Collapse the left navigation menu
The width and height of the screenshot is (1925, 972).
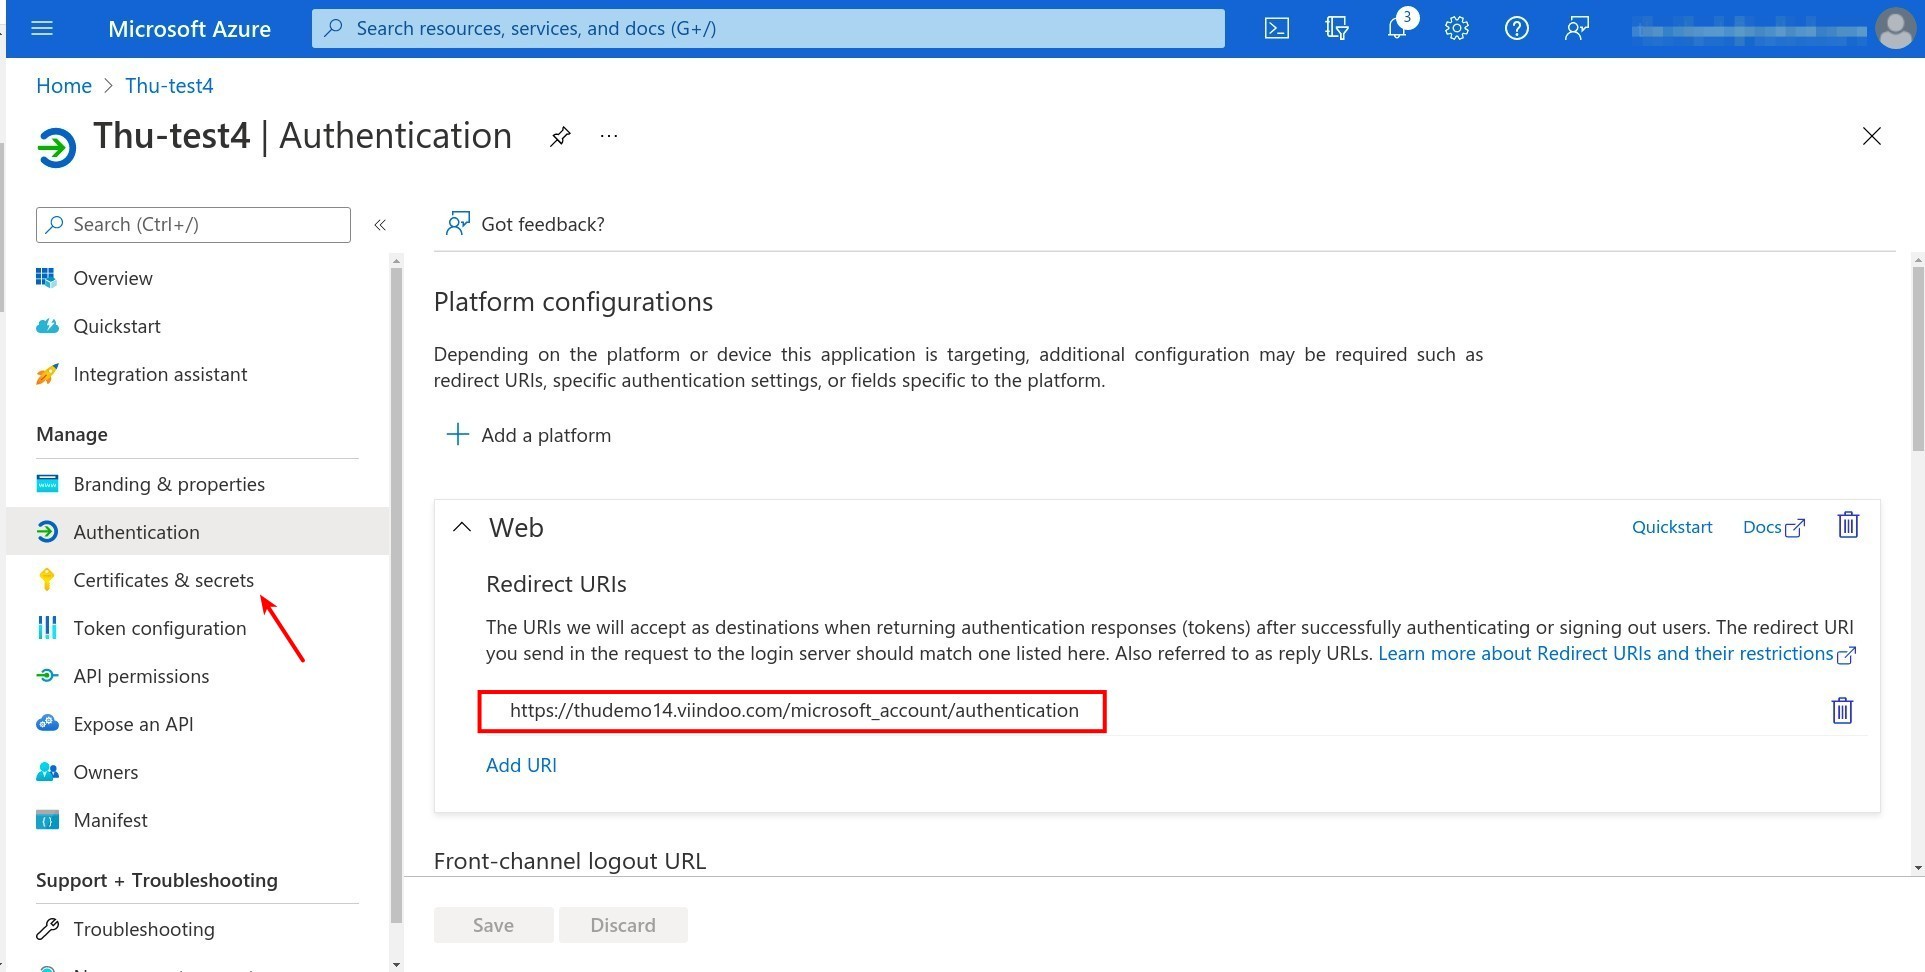click(x=380, y=225)
